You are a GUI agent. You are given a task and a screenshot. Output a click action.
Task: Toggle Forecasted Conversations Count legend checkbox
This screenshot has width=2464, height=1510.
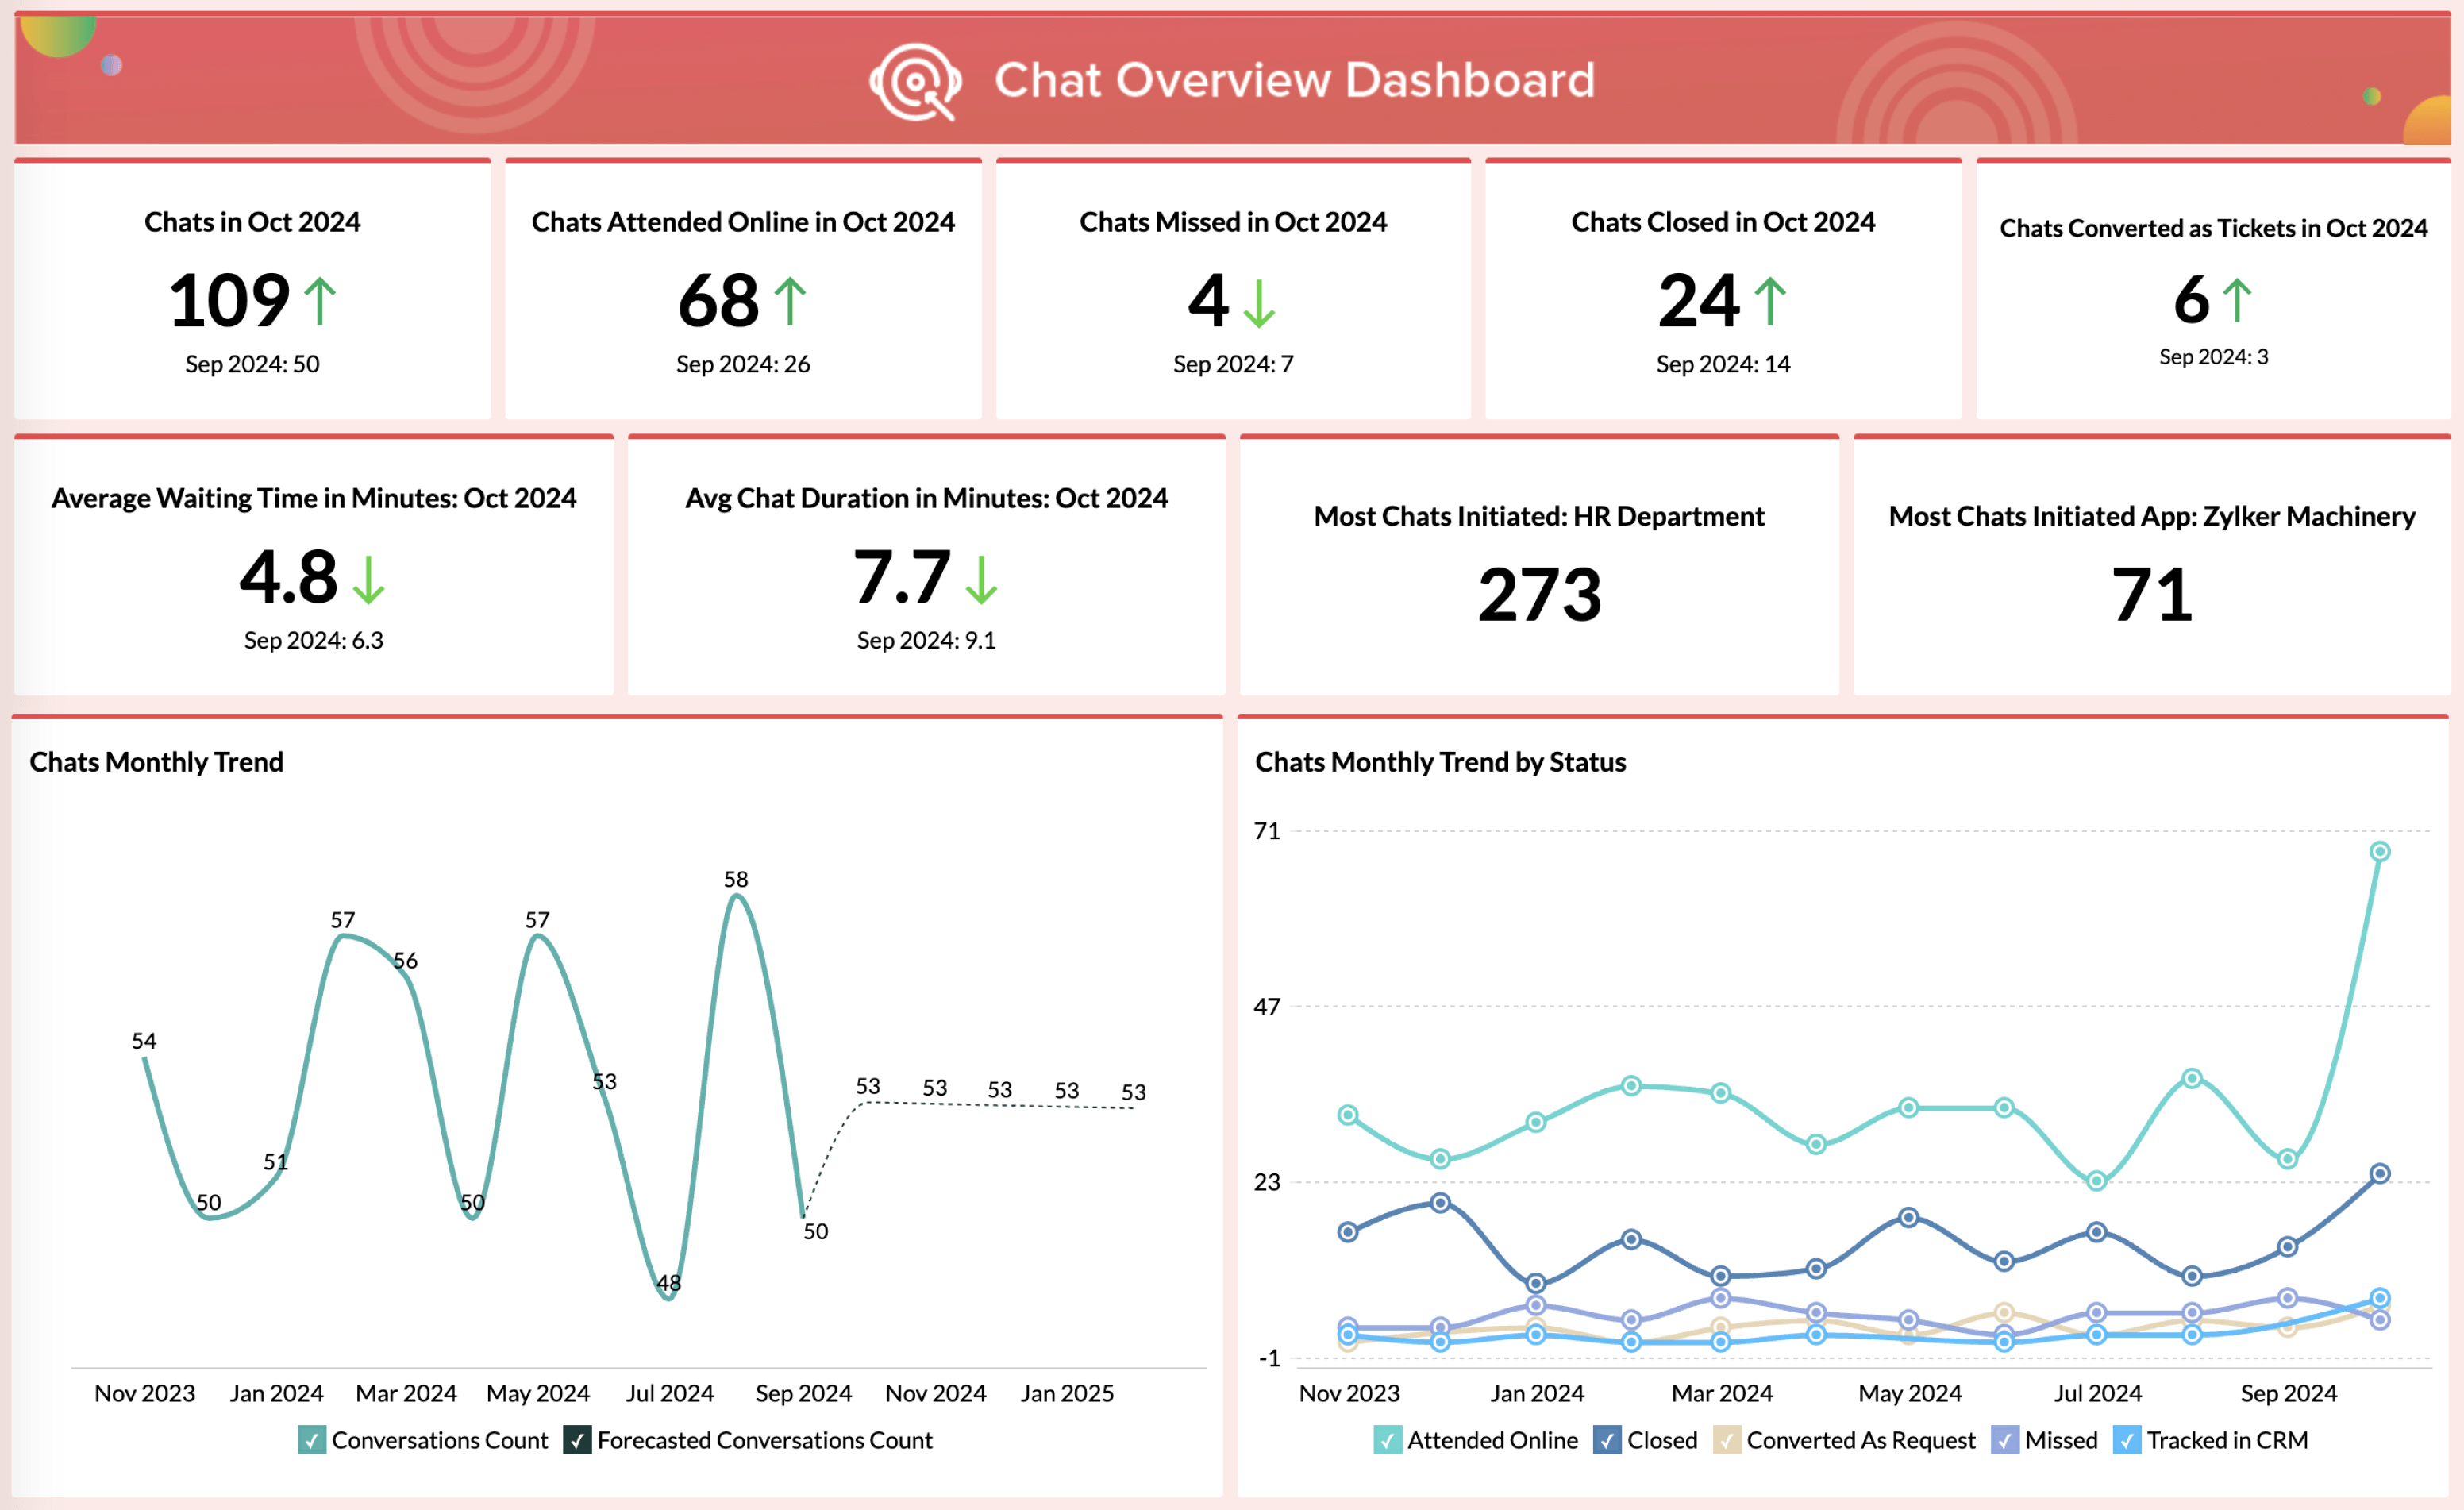577,1440
